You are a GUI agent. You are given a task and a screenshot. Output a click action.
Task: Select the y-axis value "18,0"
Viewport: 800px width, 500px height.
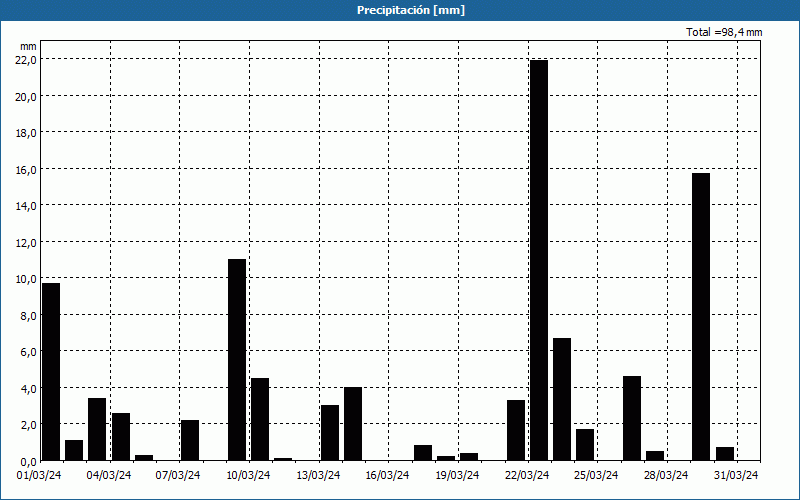27,133
